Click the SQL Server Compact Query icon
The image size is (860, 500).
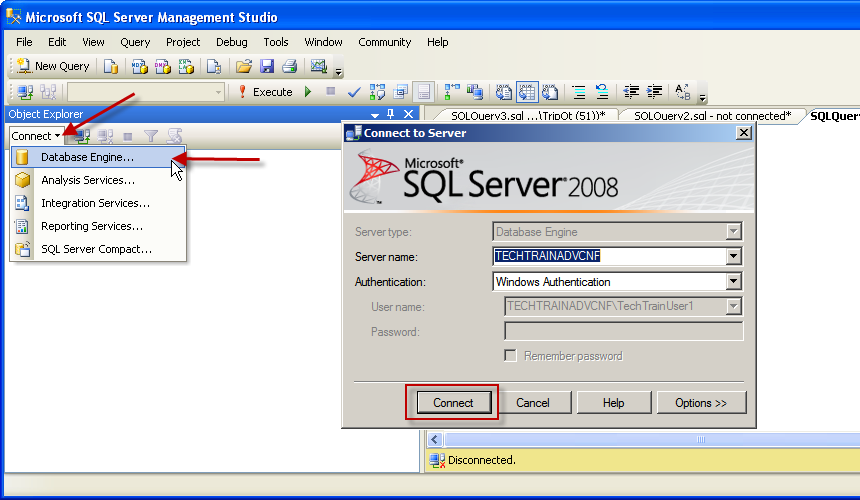click(213, 66)
